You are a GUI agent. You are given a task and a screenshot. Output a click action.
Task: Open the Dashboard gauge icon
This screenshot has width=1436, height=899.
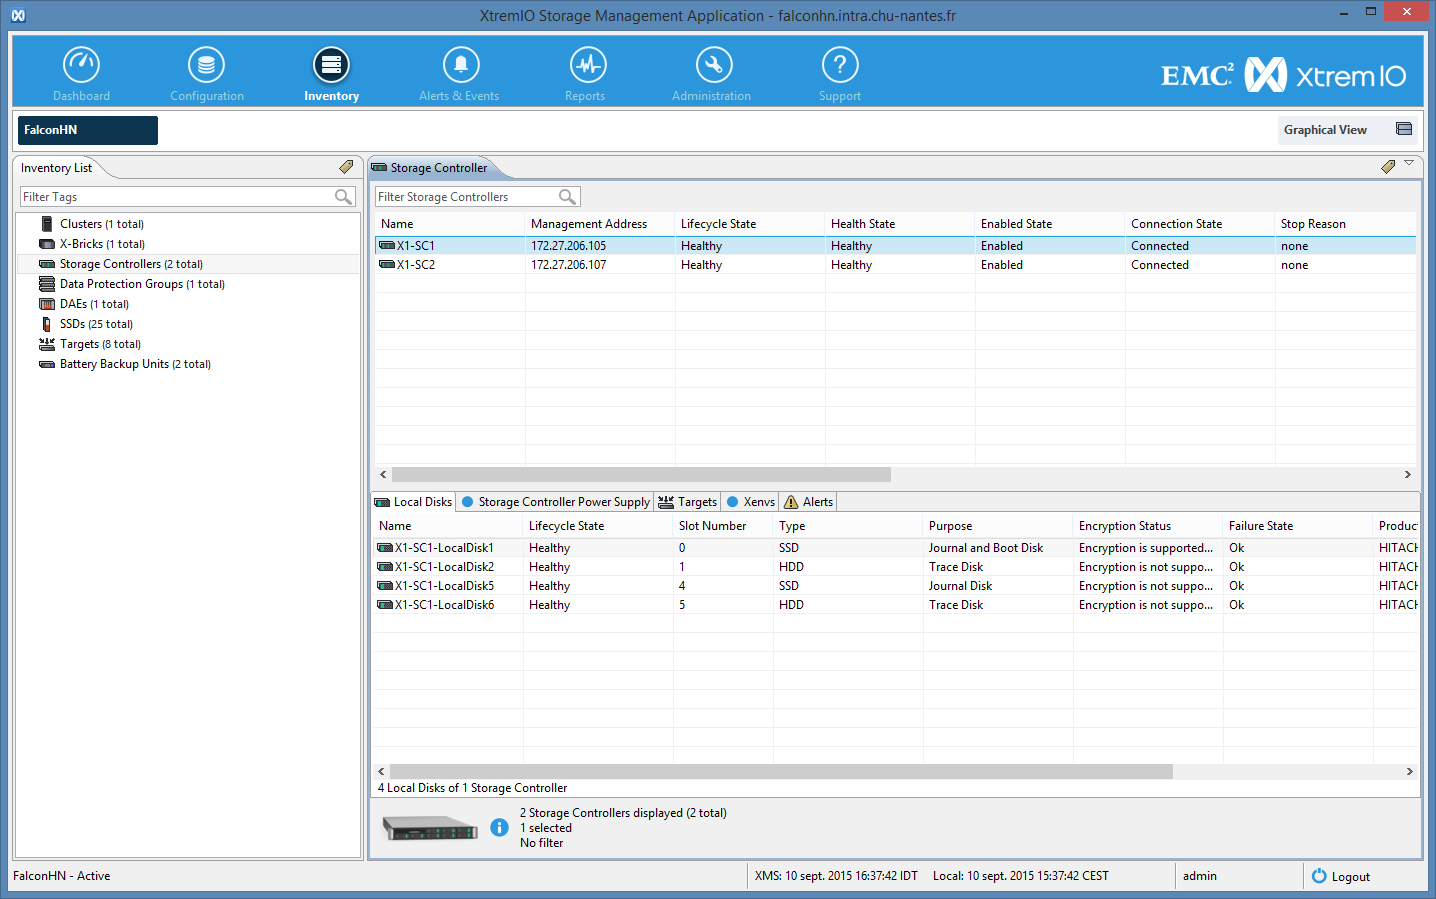pyautogui.click(x=81, y=66)
